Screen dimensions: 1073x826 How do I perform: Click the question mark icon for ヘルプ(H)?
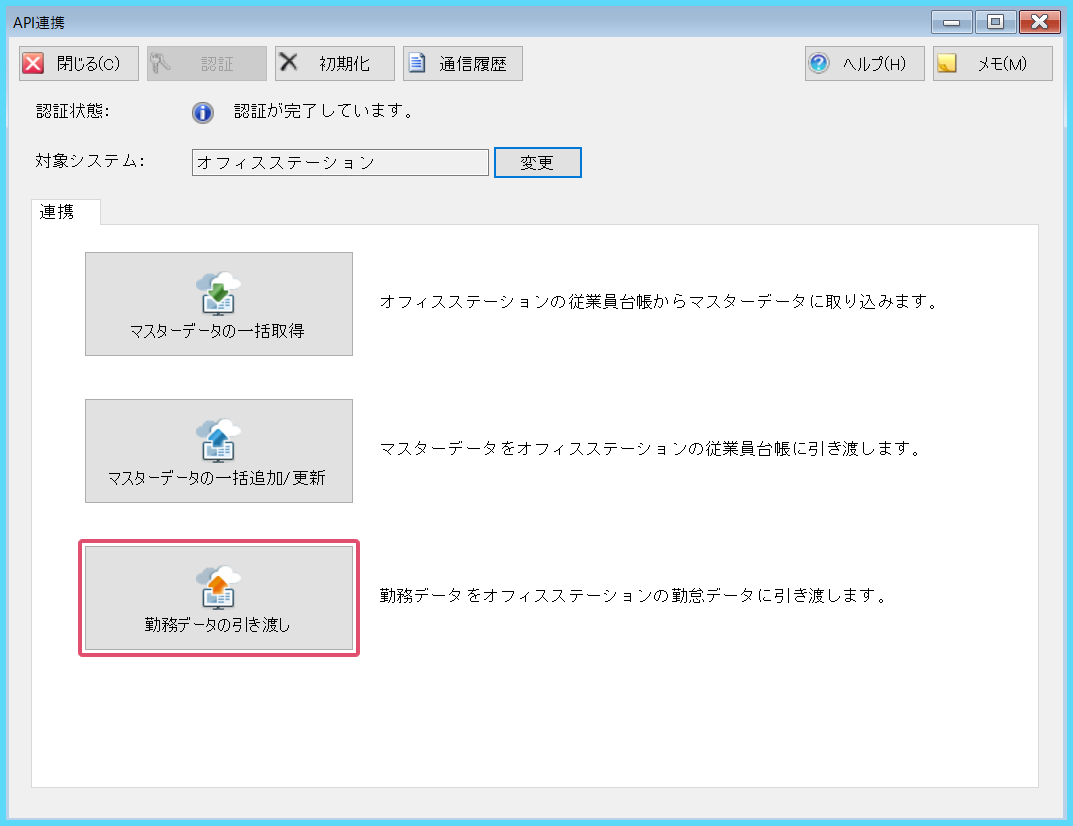click(x=818, y=64)
